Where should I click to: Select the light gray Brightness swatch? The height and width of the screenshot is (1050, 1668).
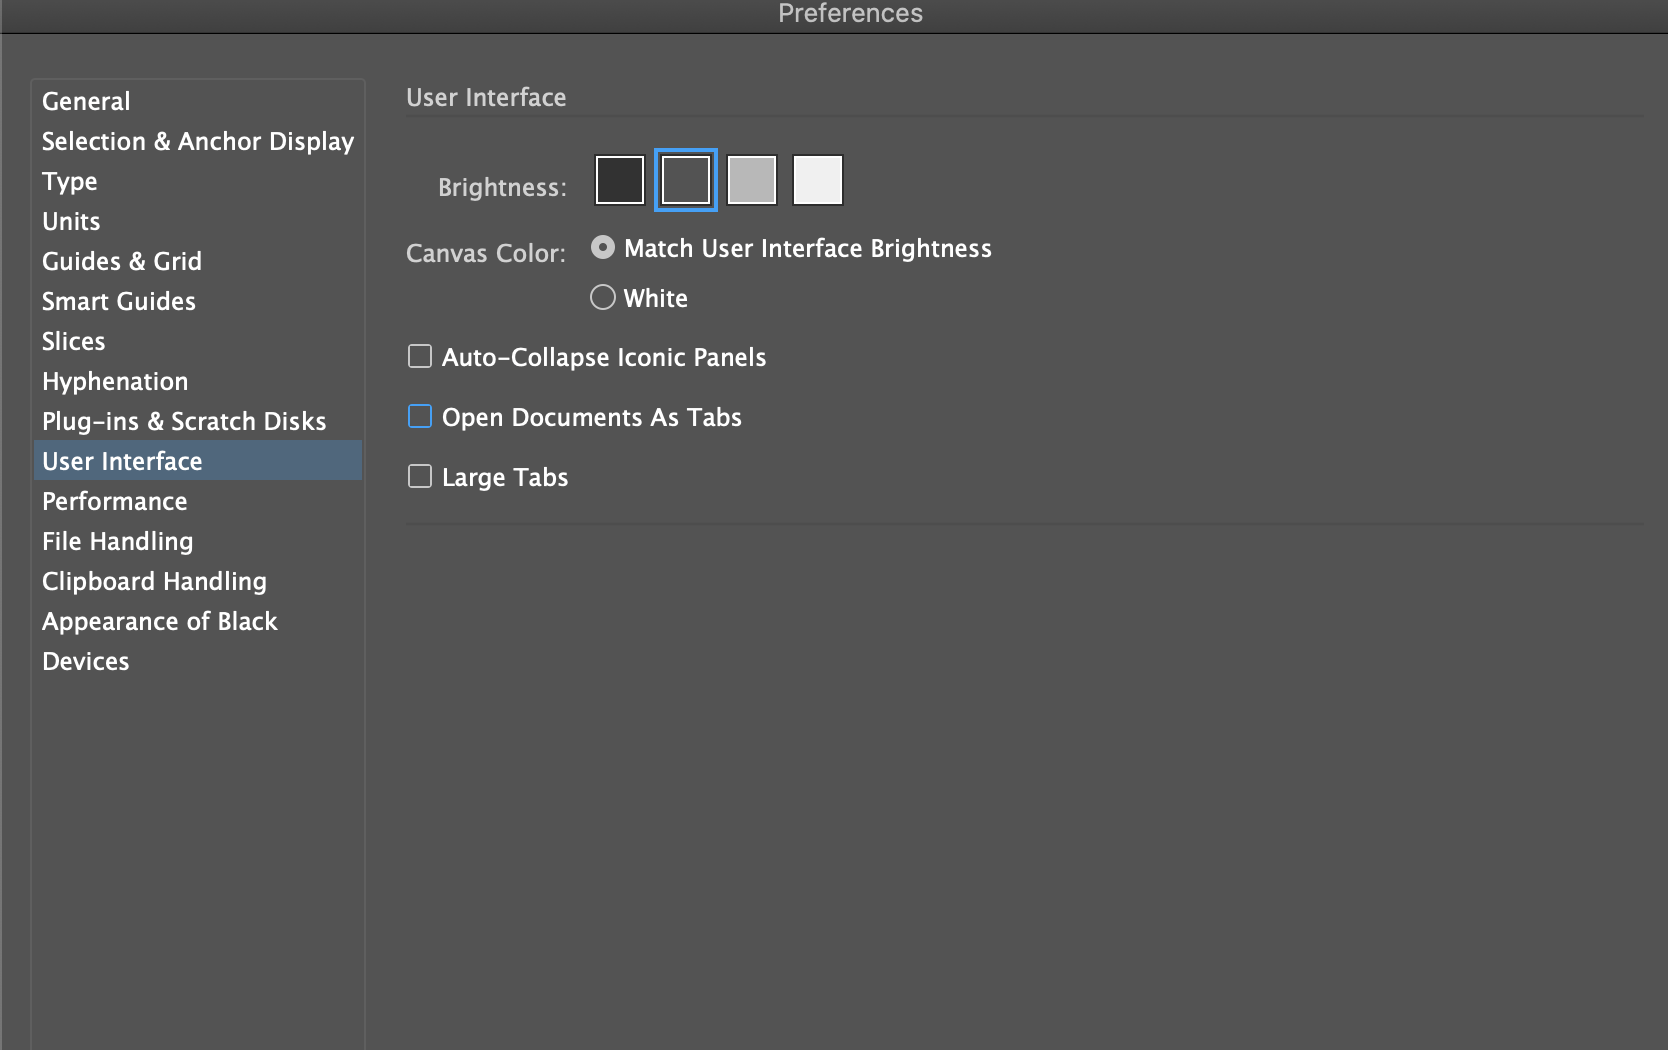tap(751, 180)
